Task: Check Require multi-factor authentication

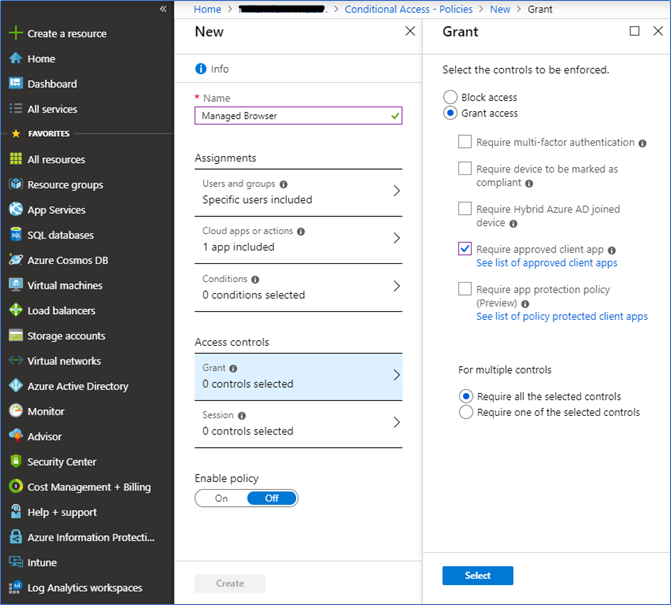Action: (465, 142)
